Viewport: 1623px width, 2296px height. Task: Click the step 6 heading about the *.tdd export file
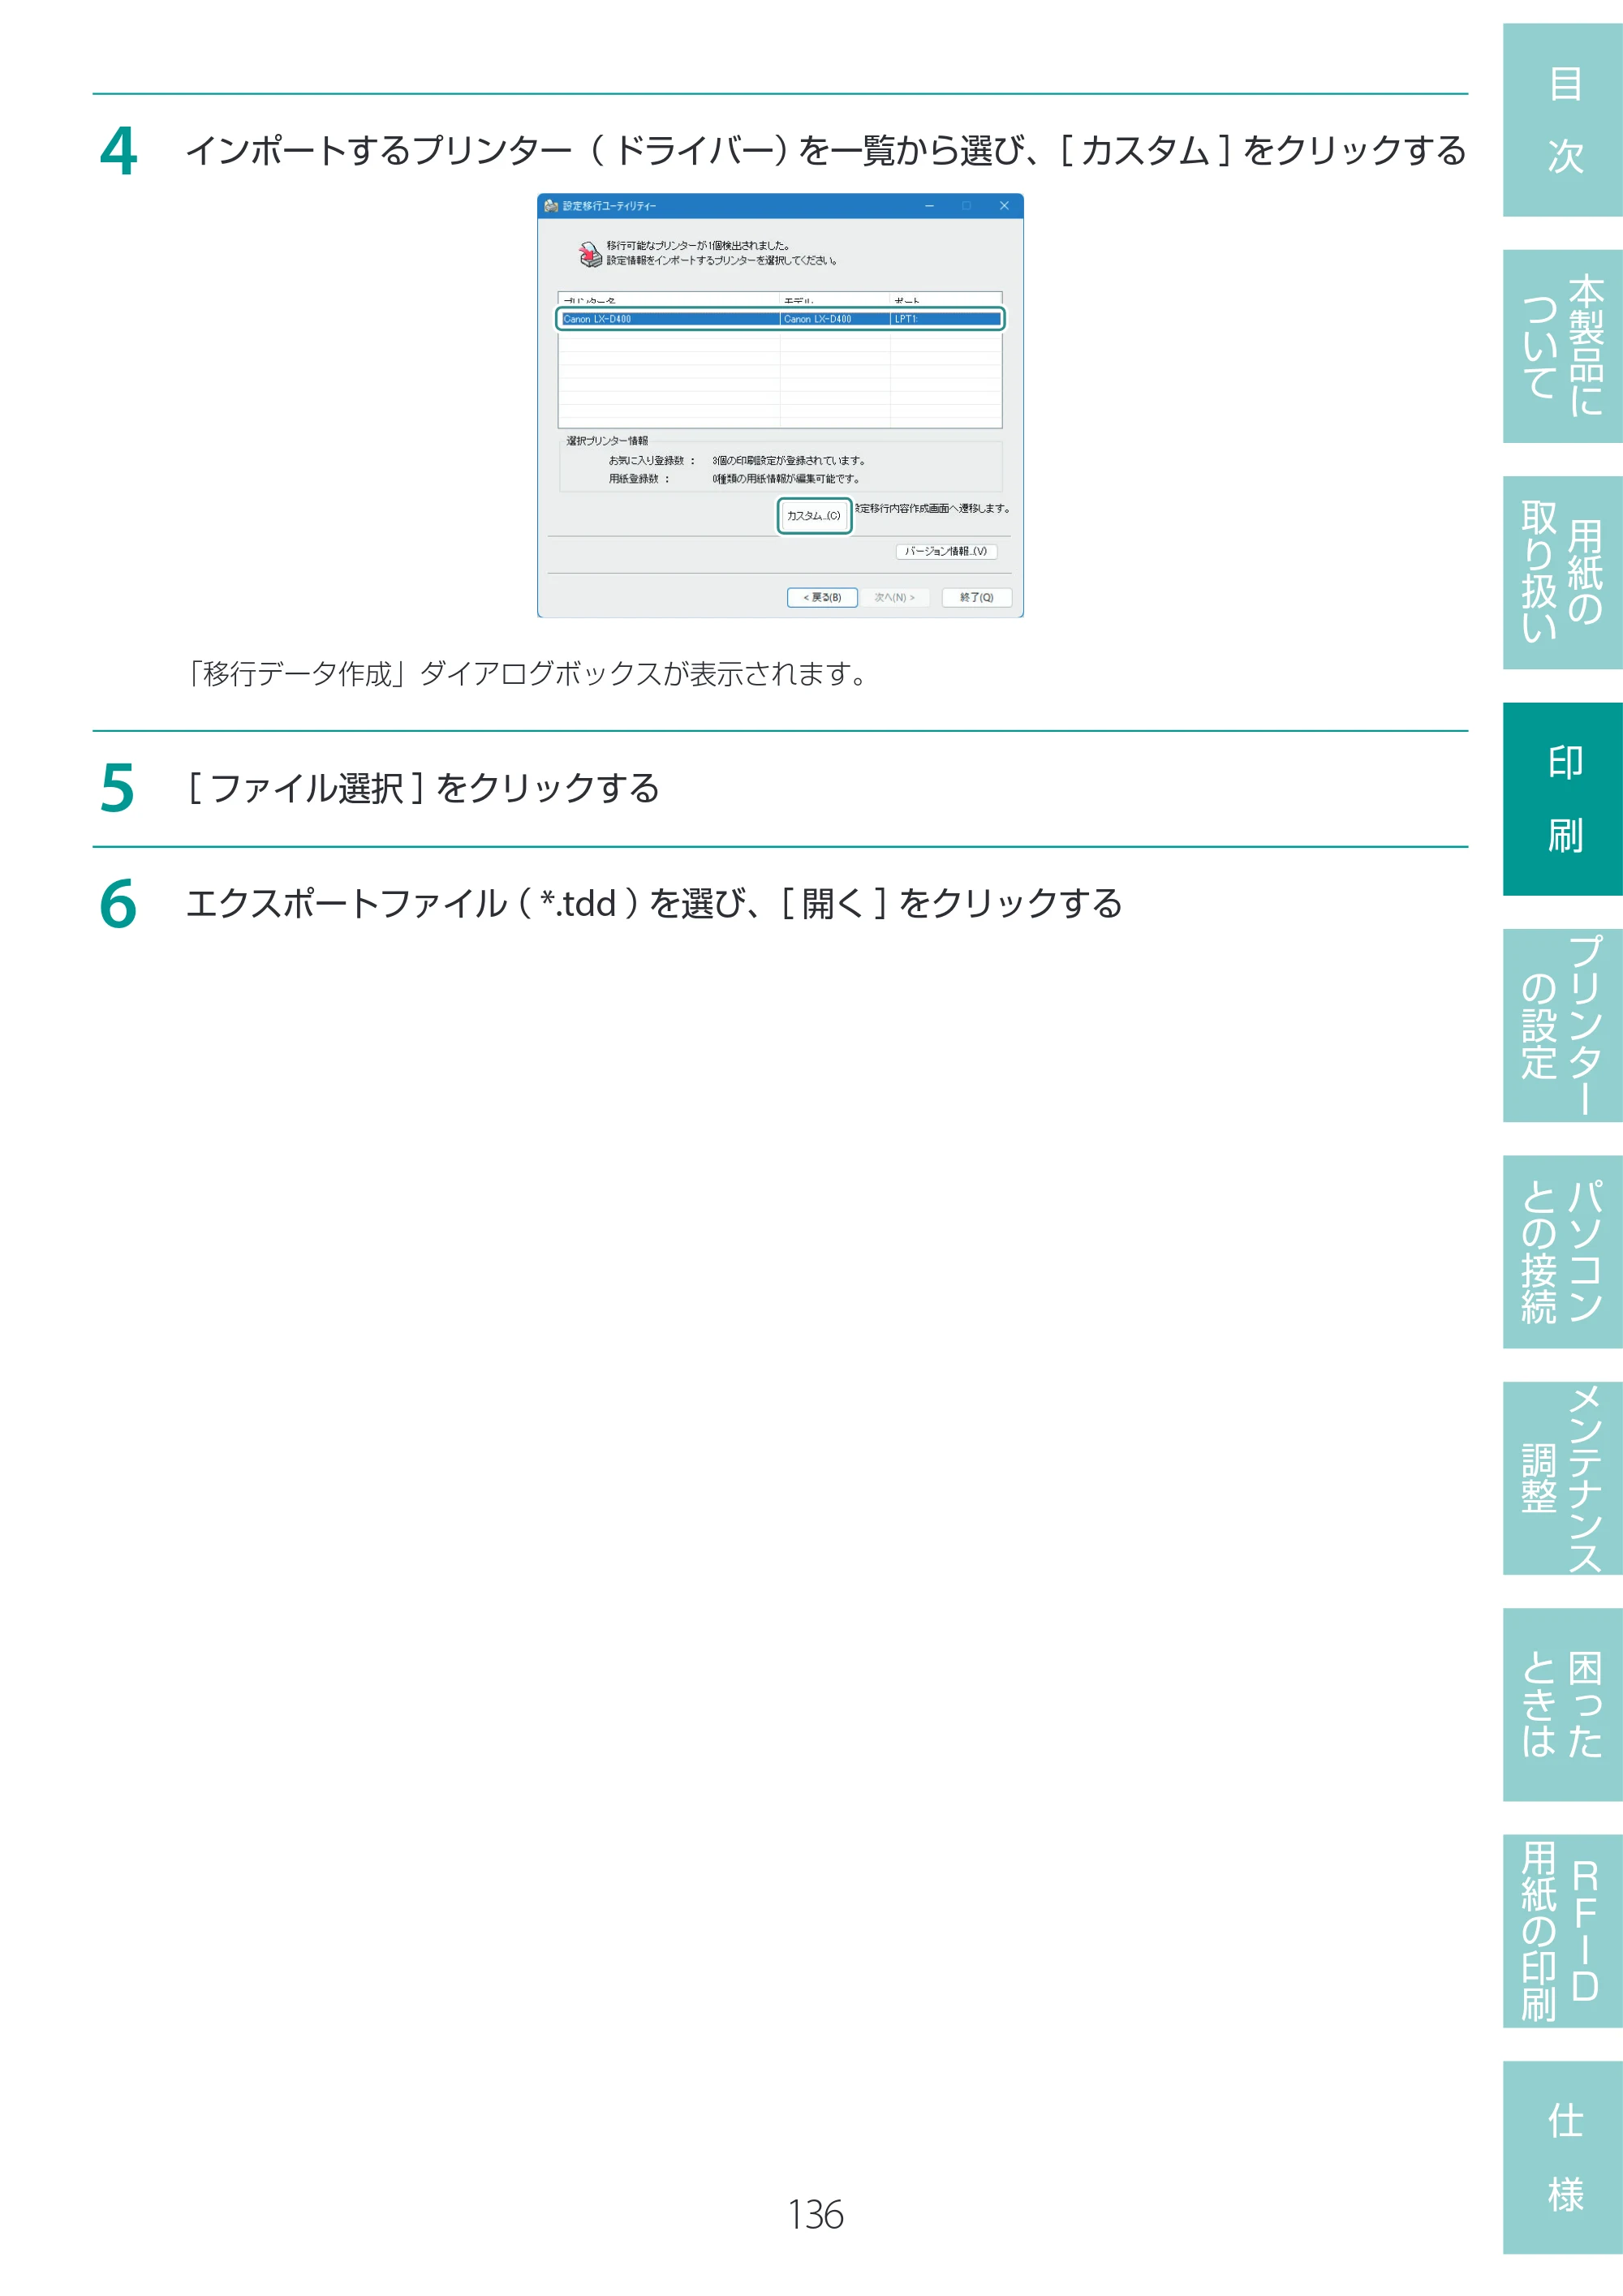(x=654, y=904)
